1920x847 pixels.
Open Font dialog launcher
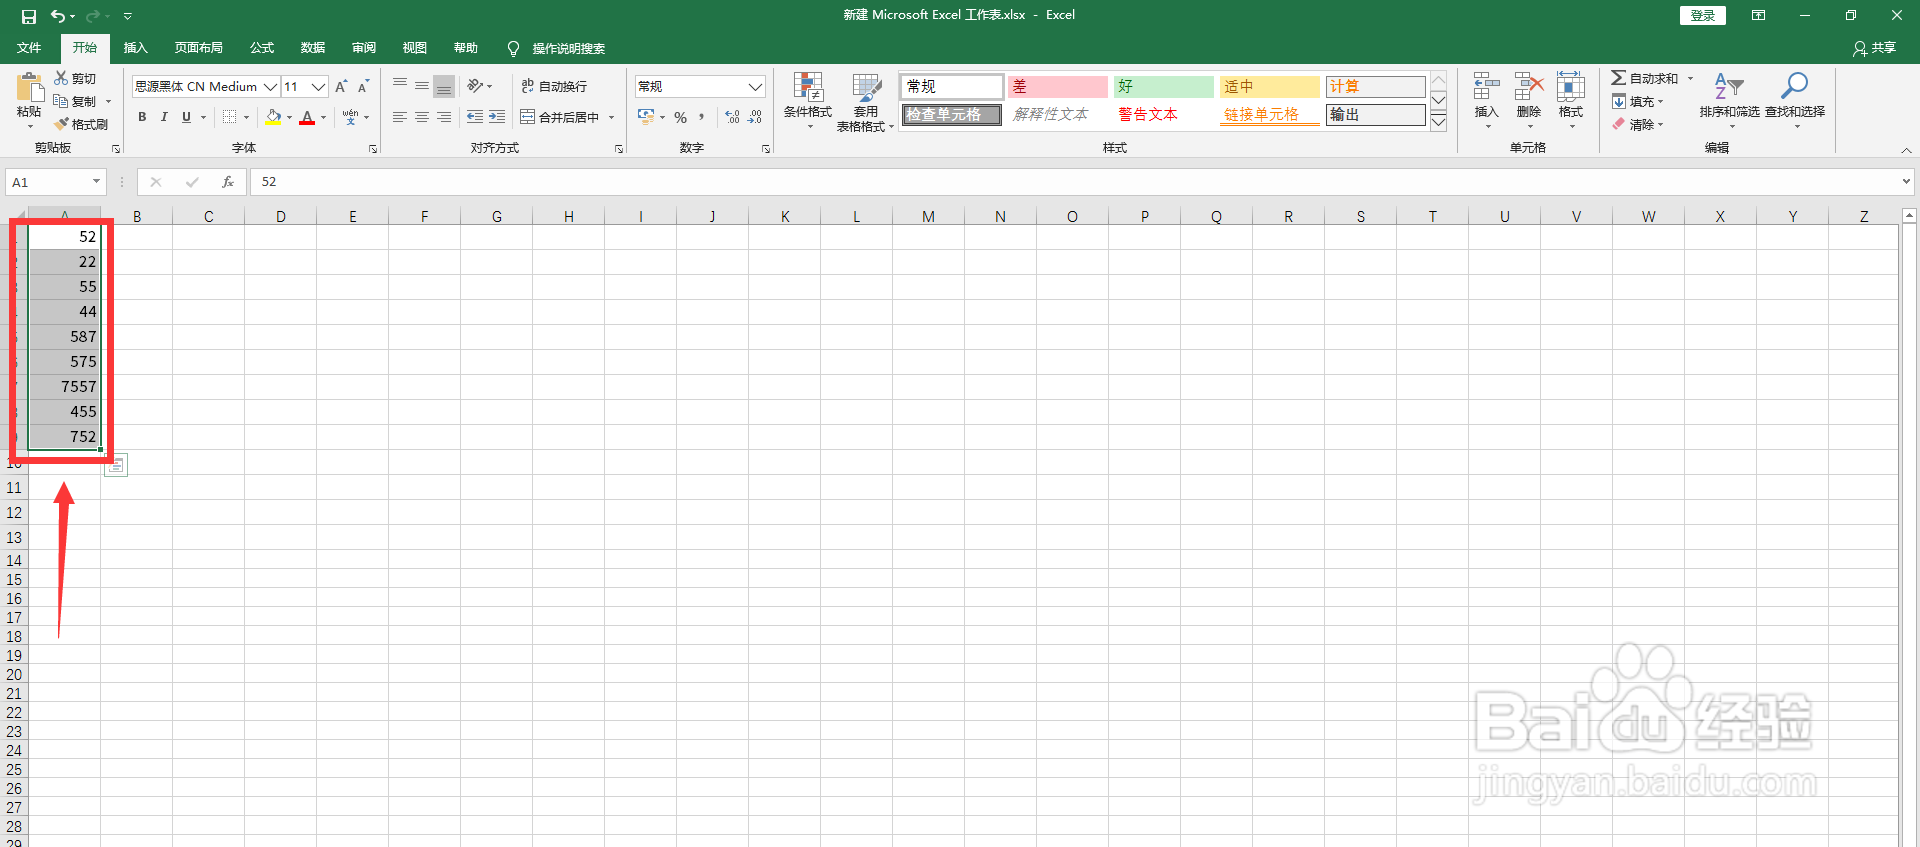(x=373, y=149)
